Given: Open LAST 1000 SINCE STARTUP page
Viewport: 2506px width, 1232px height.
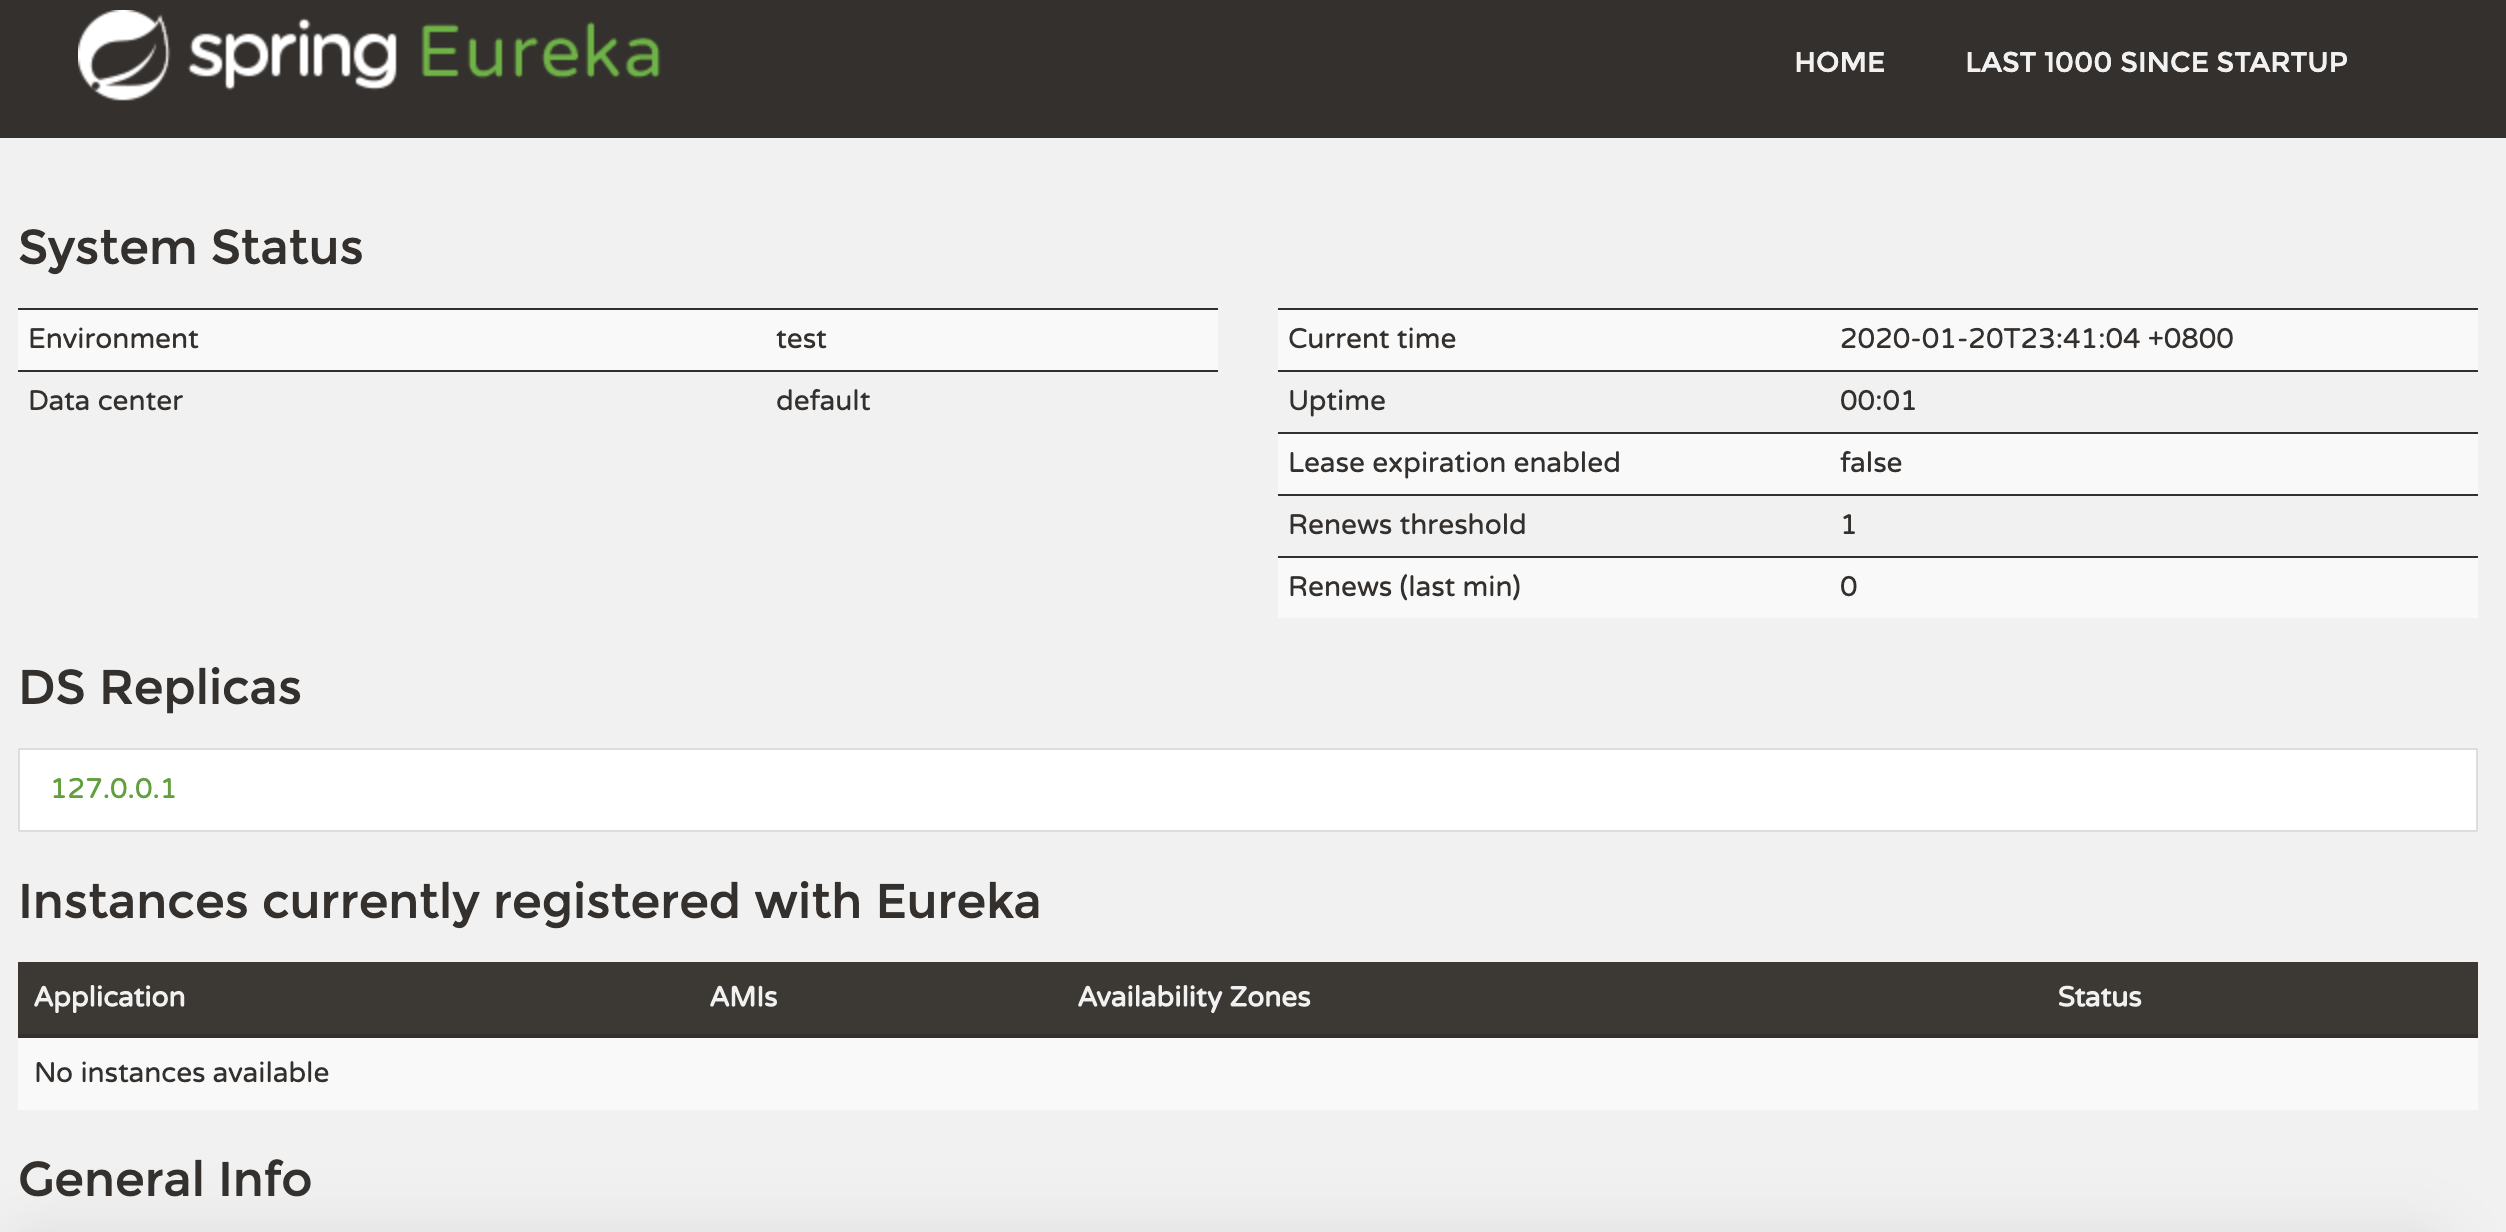Looking at the screenshot, I should point(2156,62).
